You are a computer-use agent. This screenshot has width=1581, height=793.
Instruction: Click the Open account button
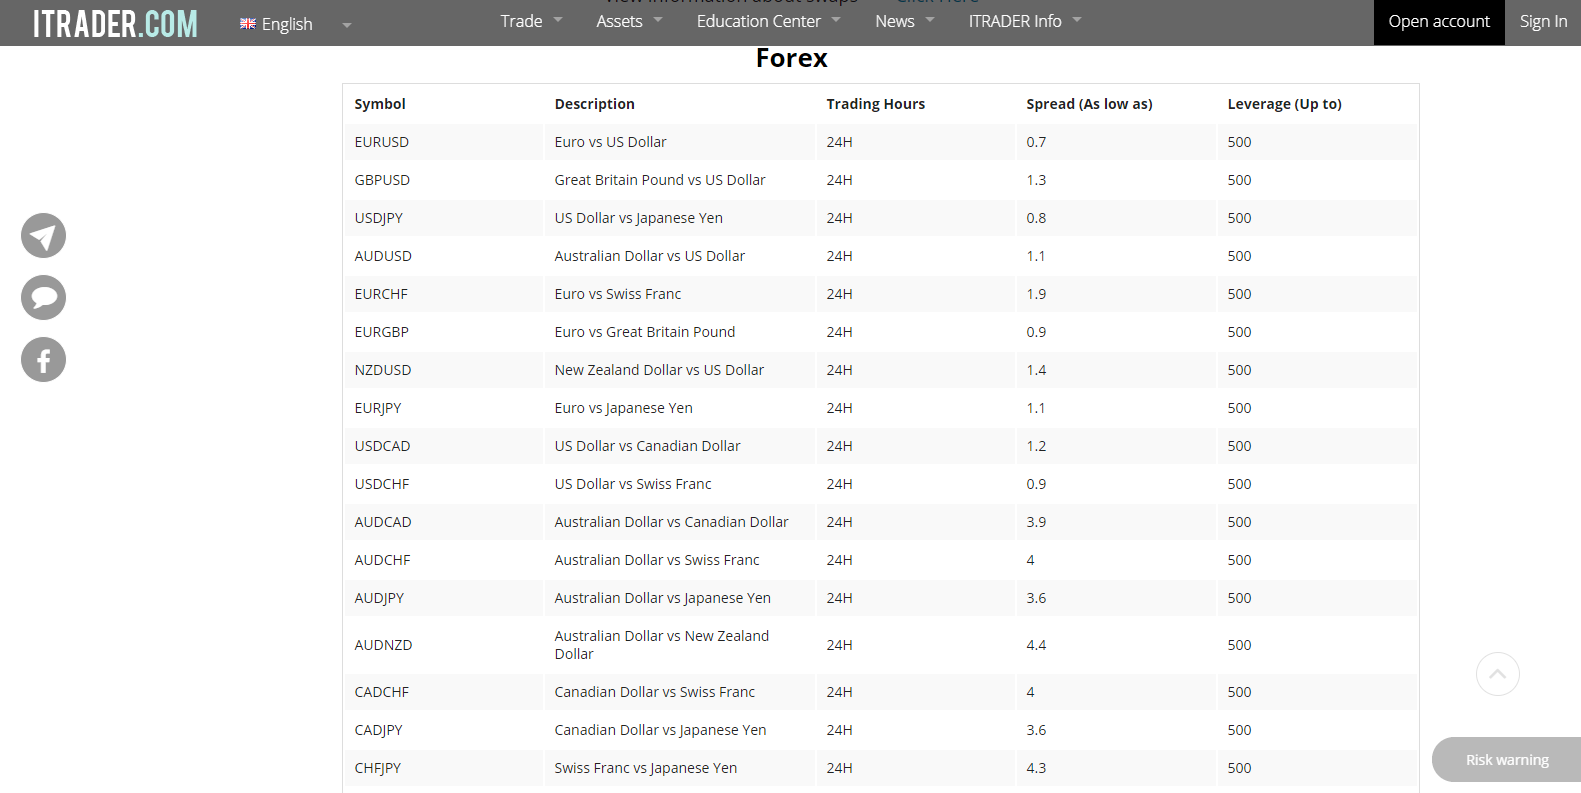point(1438,22)
